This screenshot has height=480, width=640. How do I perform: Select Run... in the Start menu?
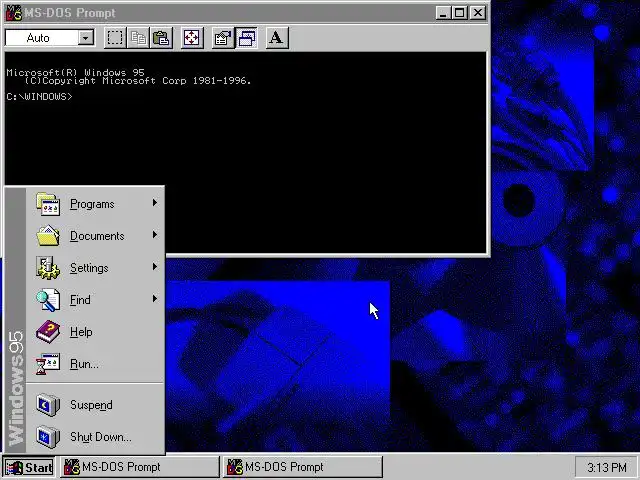[x=96, y=364]
